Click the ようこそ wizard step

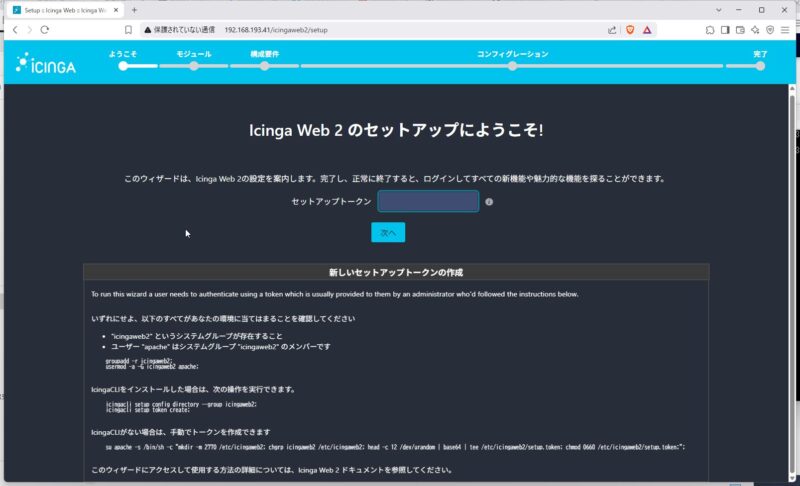[122, 54]
